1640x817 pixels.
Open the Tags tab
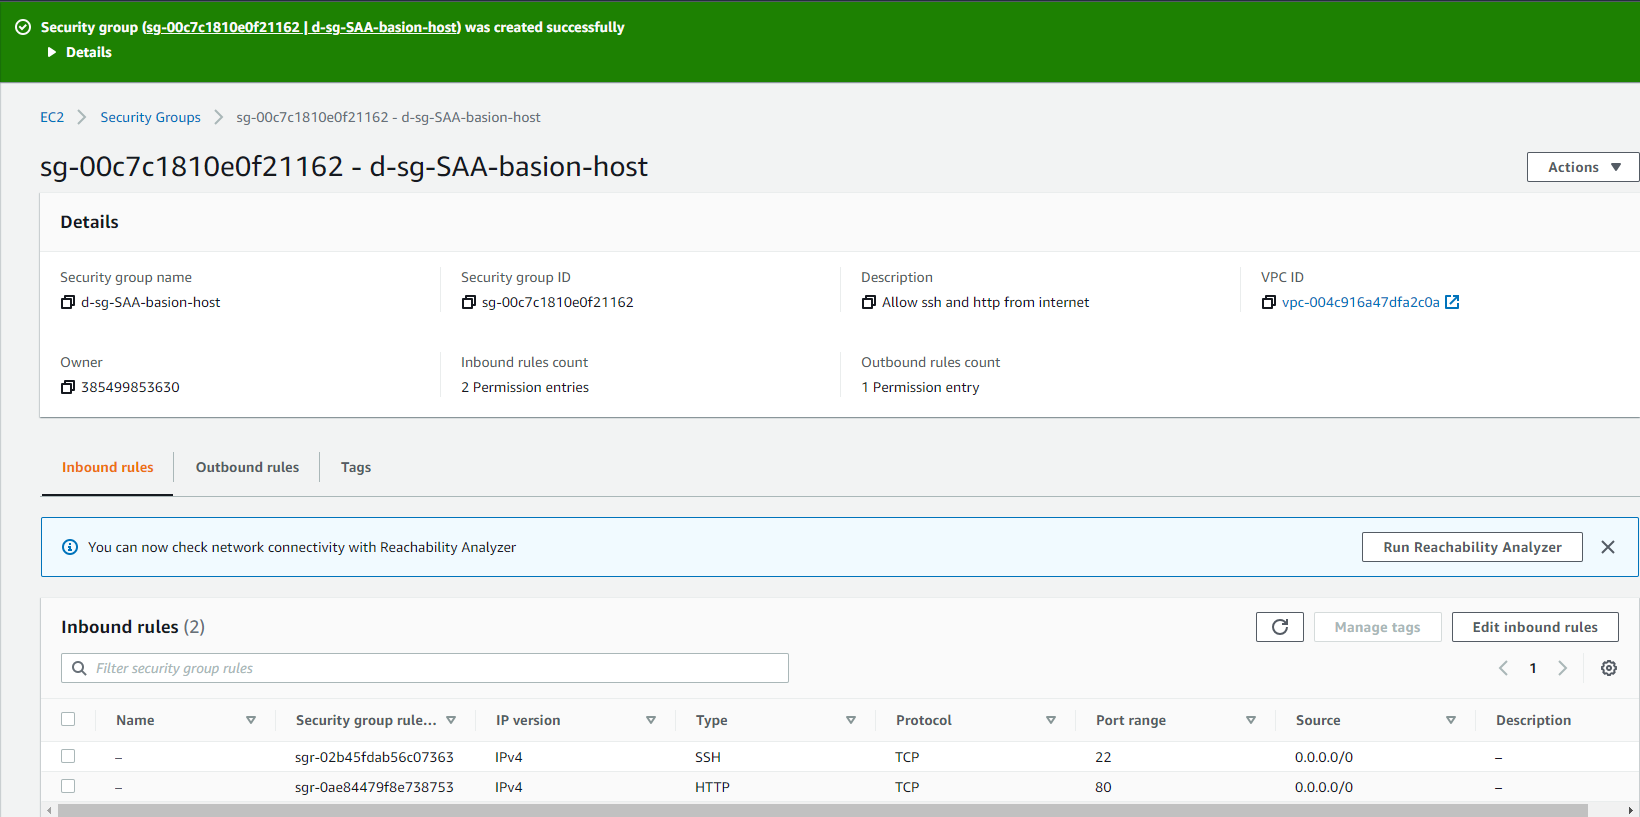pos(355,467)
